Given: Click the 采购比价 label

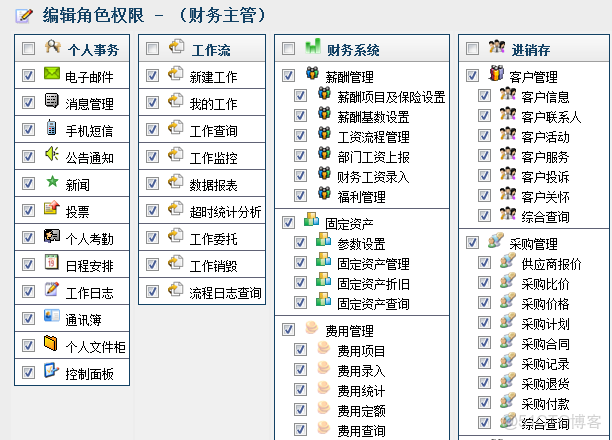Looking at the screenshot, I should point(546,284).
